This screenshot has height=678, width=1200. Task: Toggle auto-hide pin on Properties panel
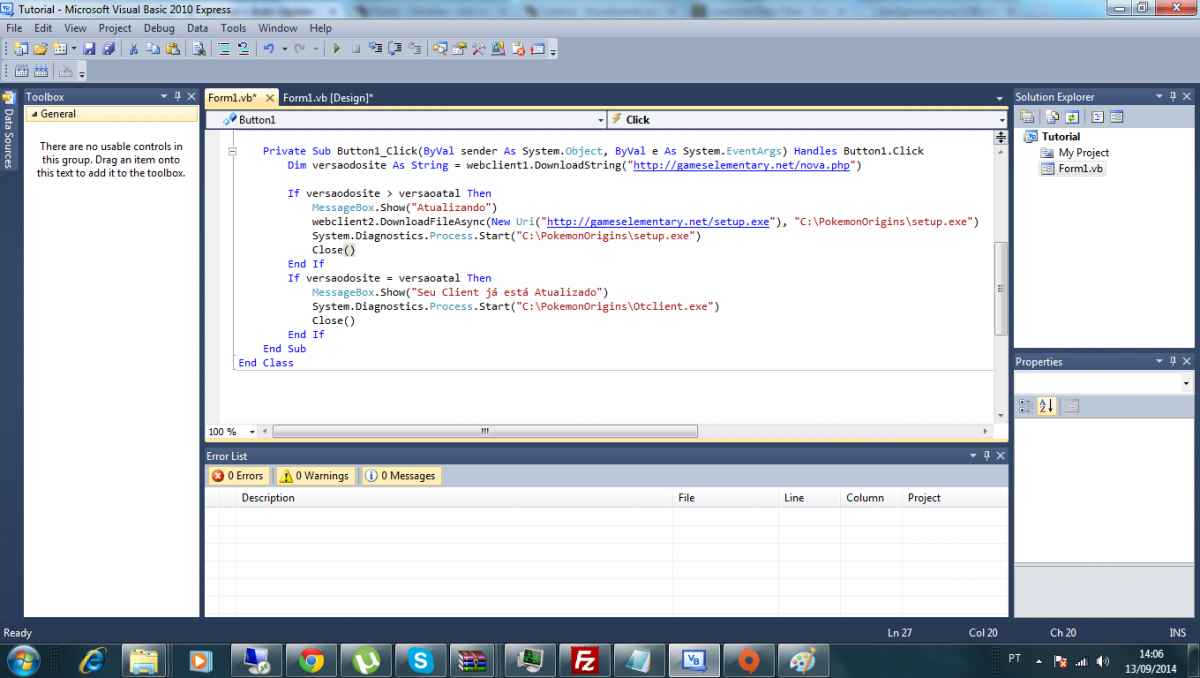[1173, 361]
